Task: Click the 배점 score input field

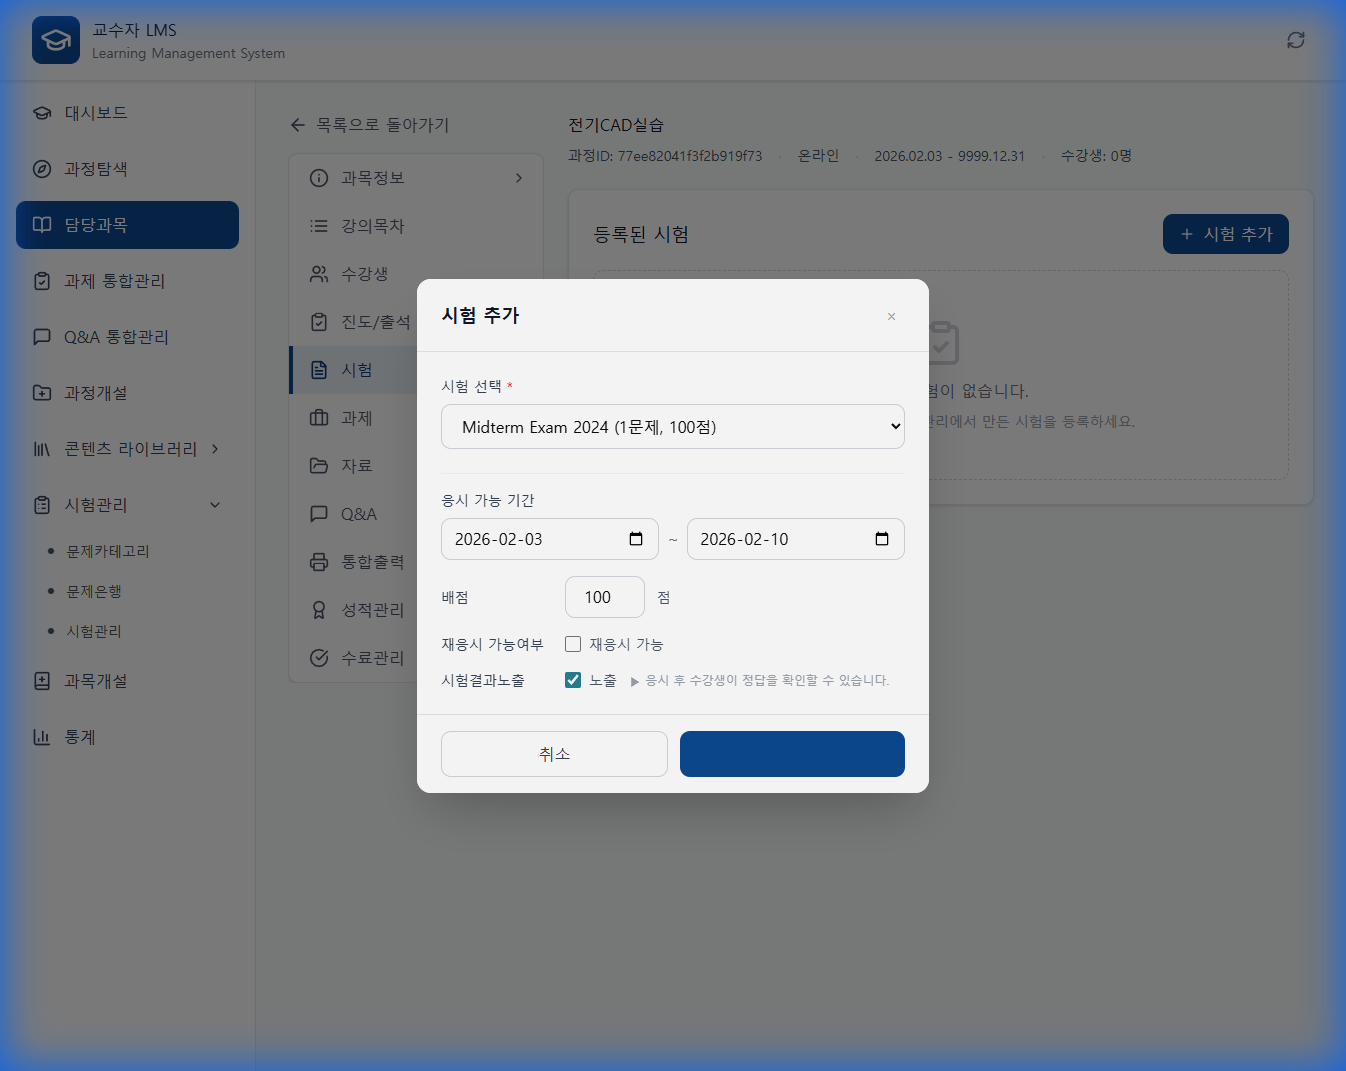Action: [x=604, y=597]
